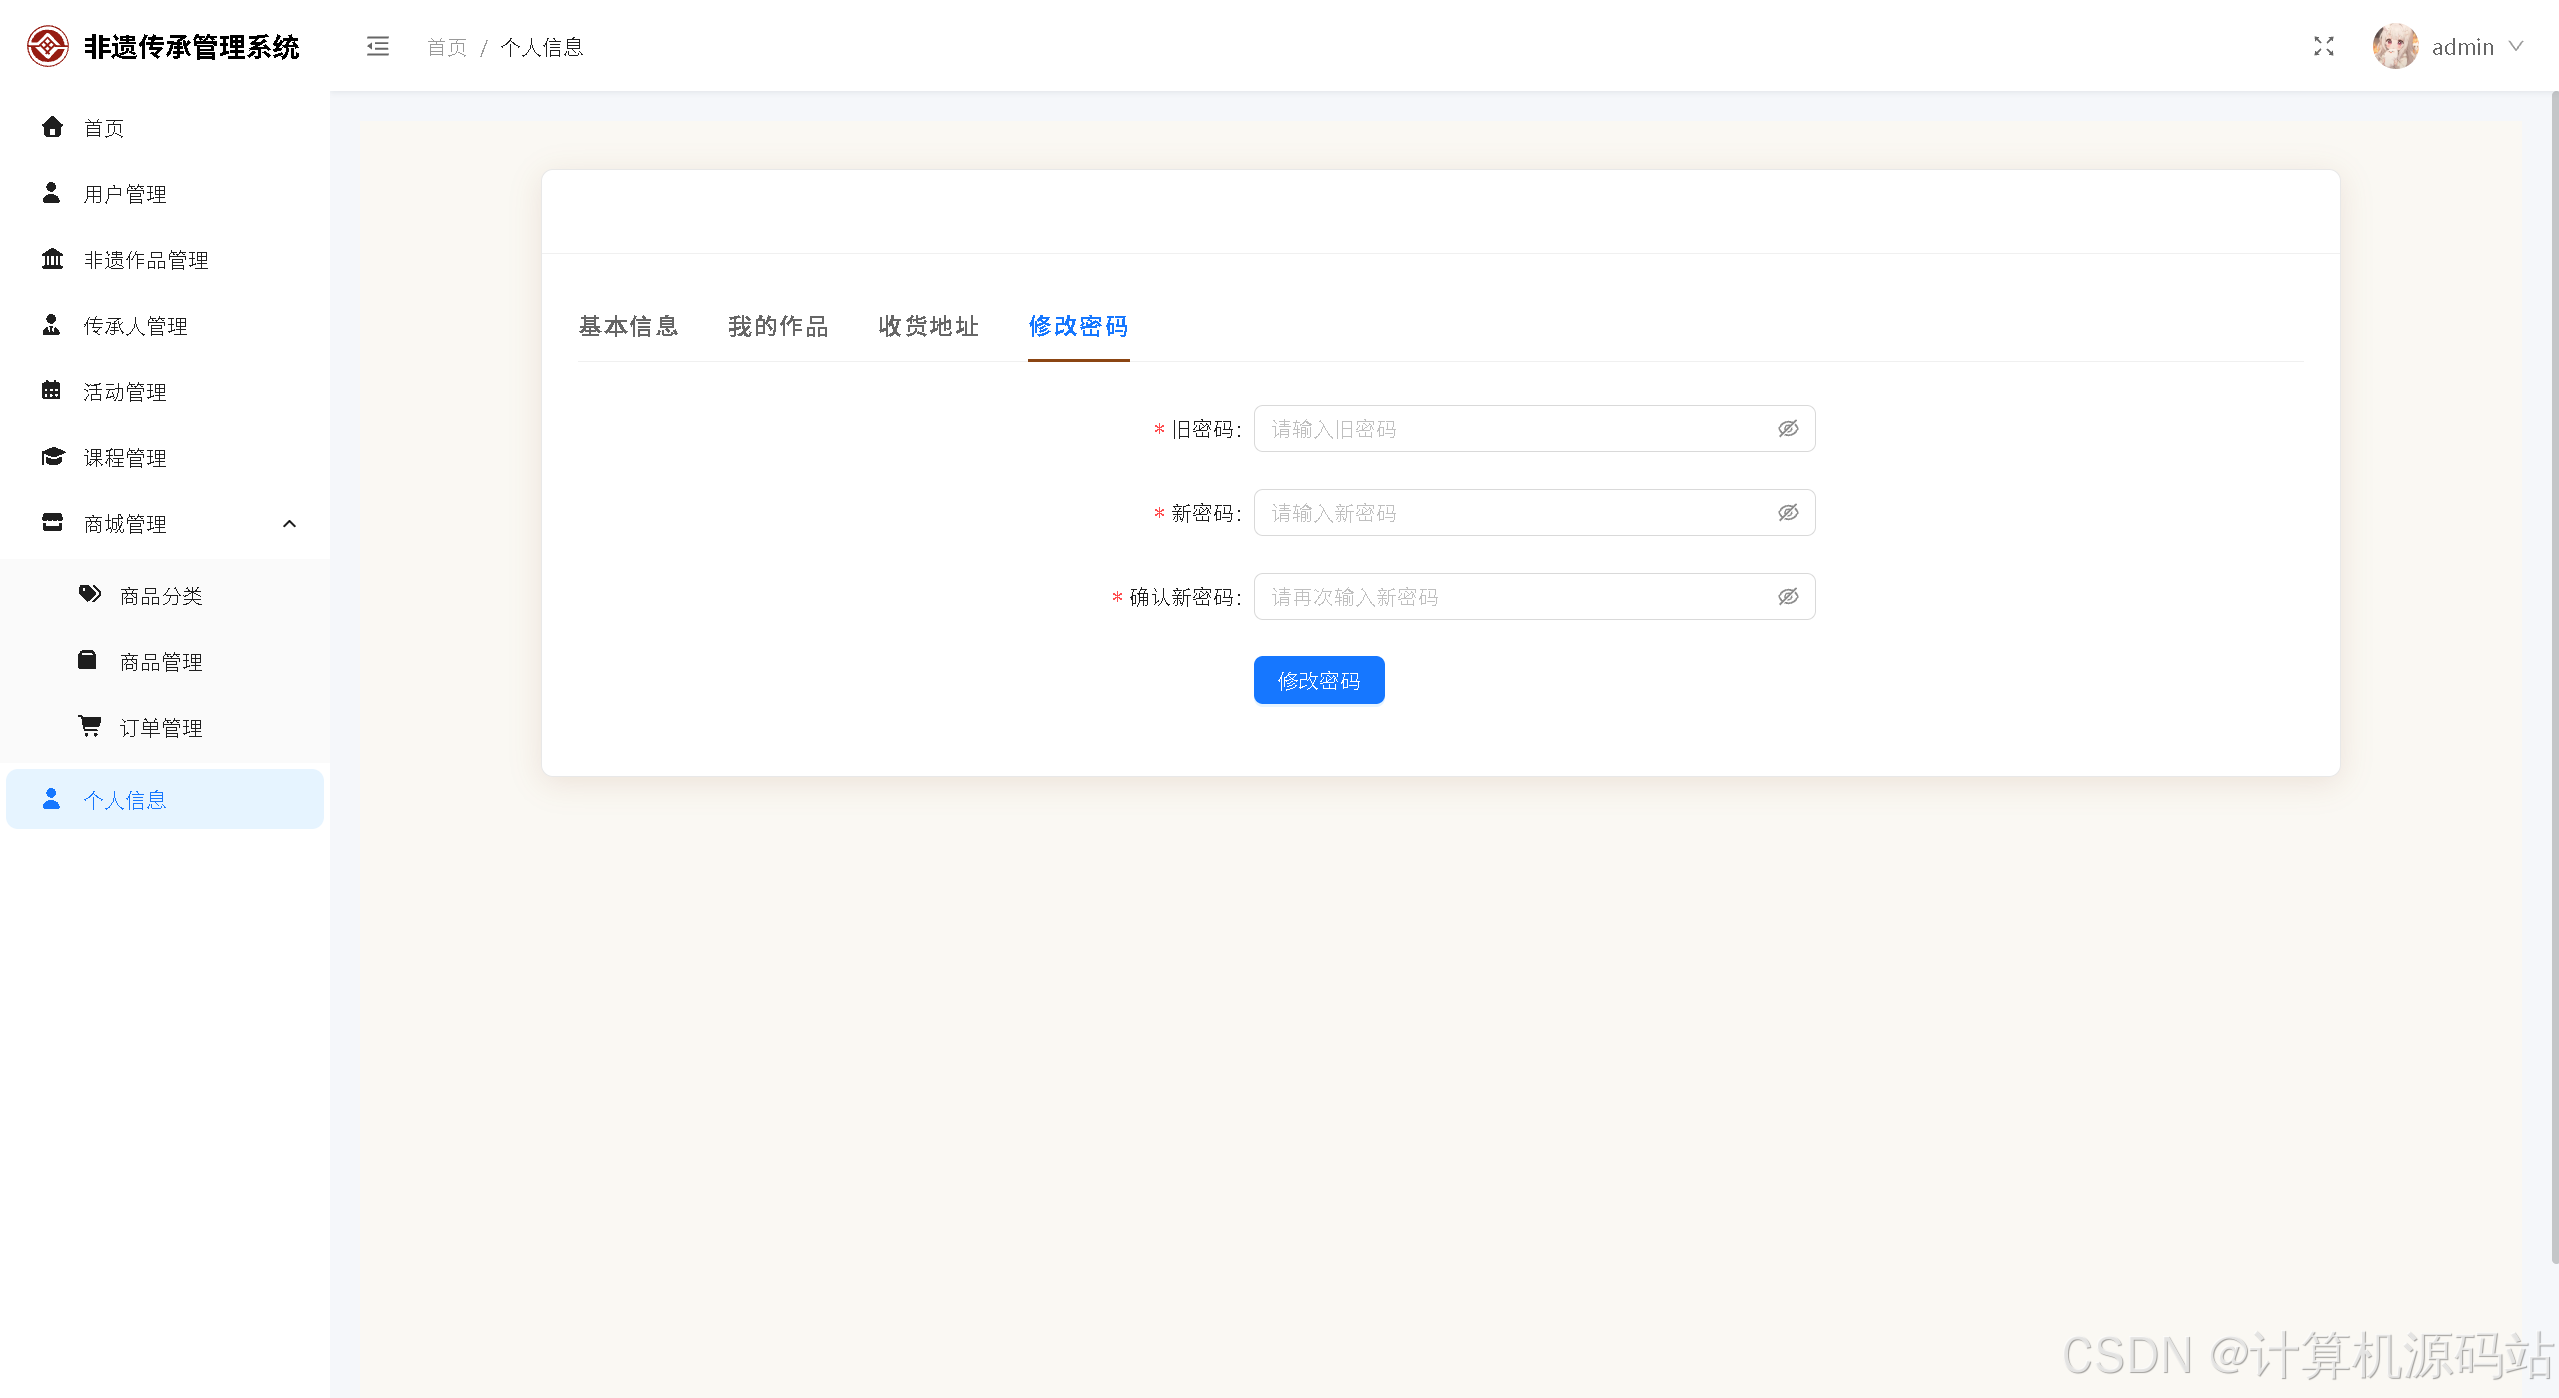The height and width of the screenshot is (1398, 2559).
Task: Click the 订单管理 shopping cart icon
Action: coord(90,726)
